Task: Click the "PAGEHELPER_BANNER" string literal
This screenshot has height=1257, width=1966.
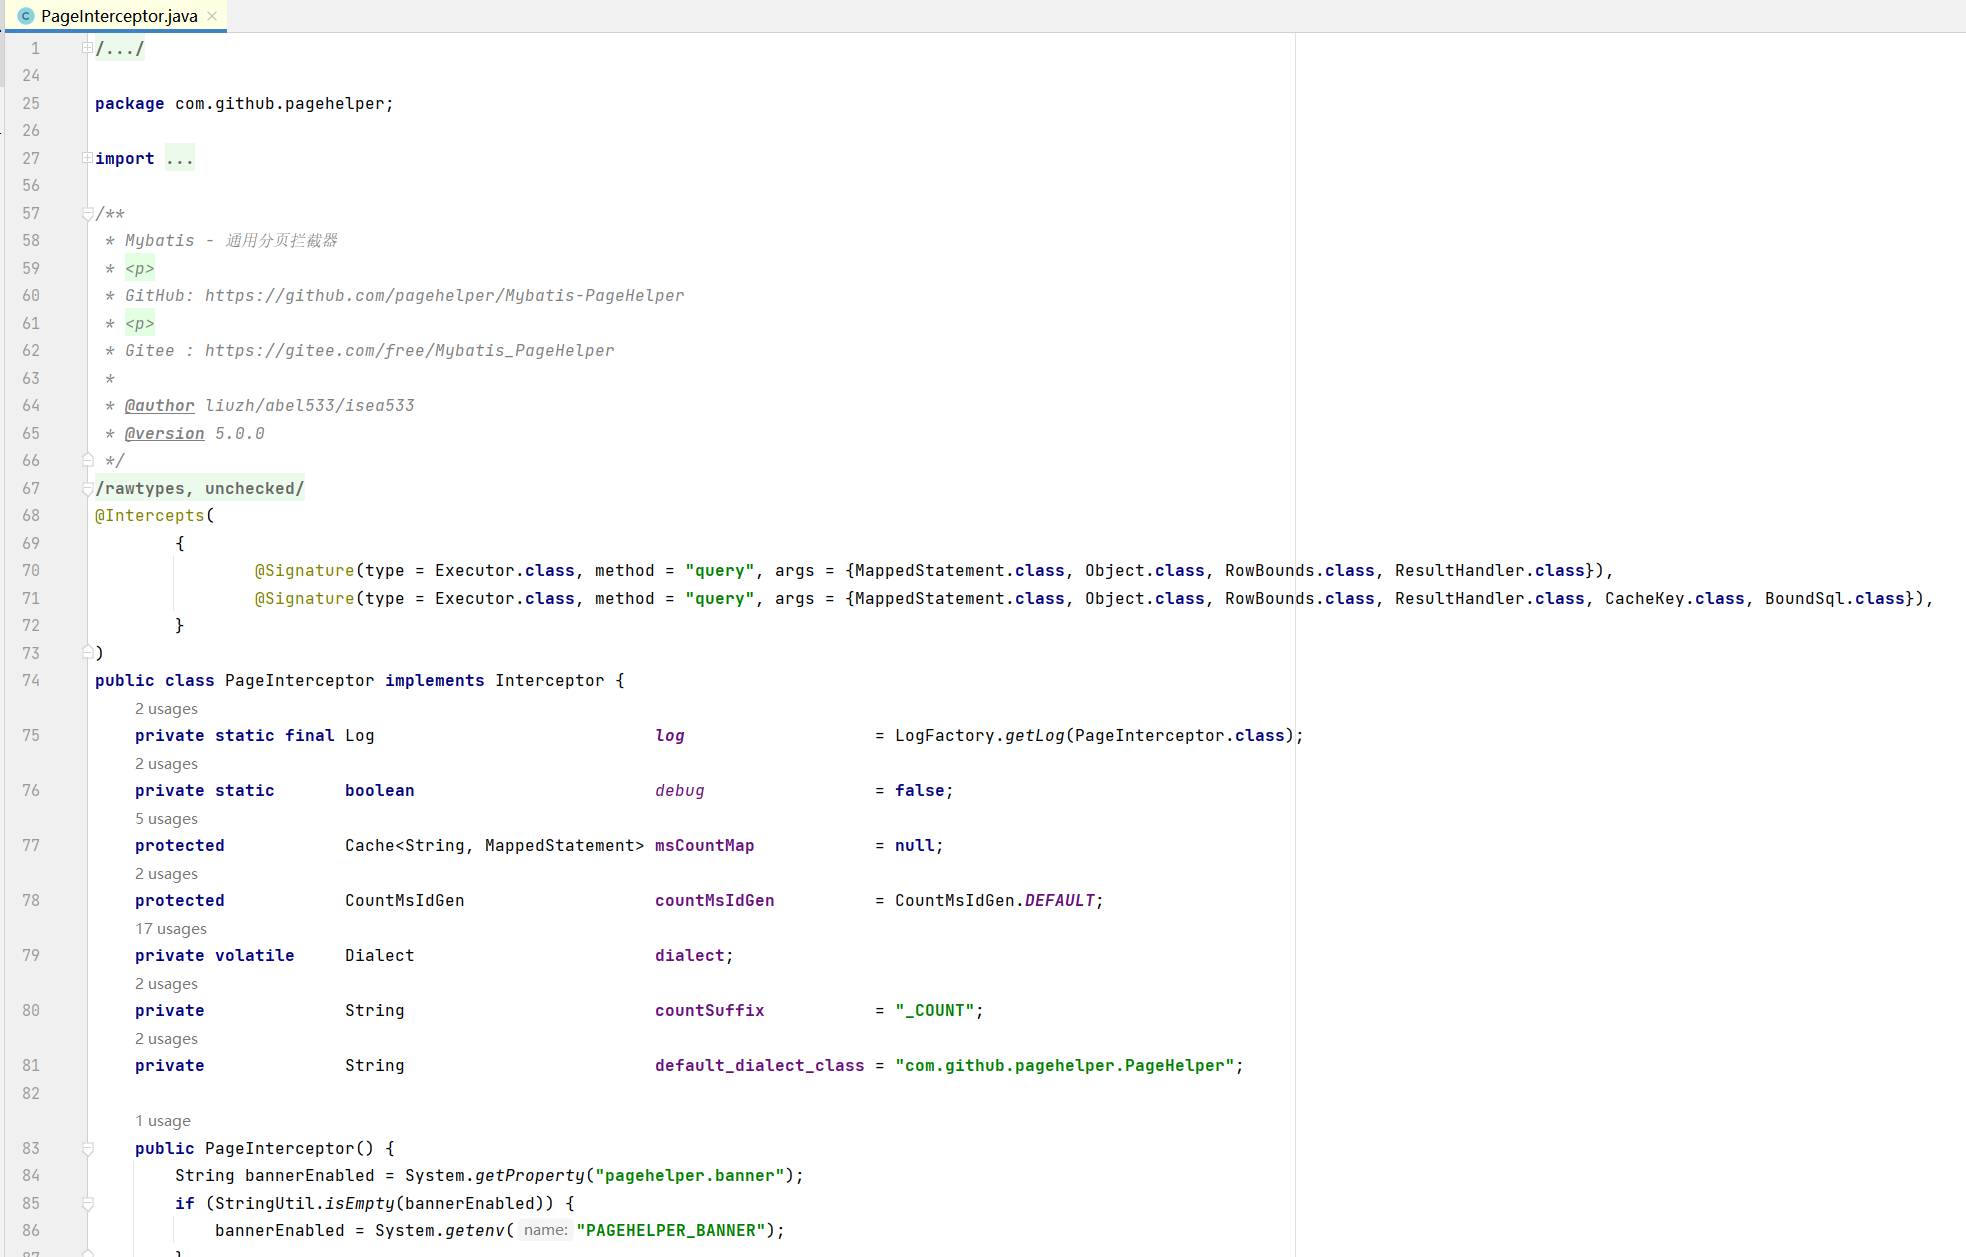Action: click(671, 1230)
